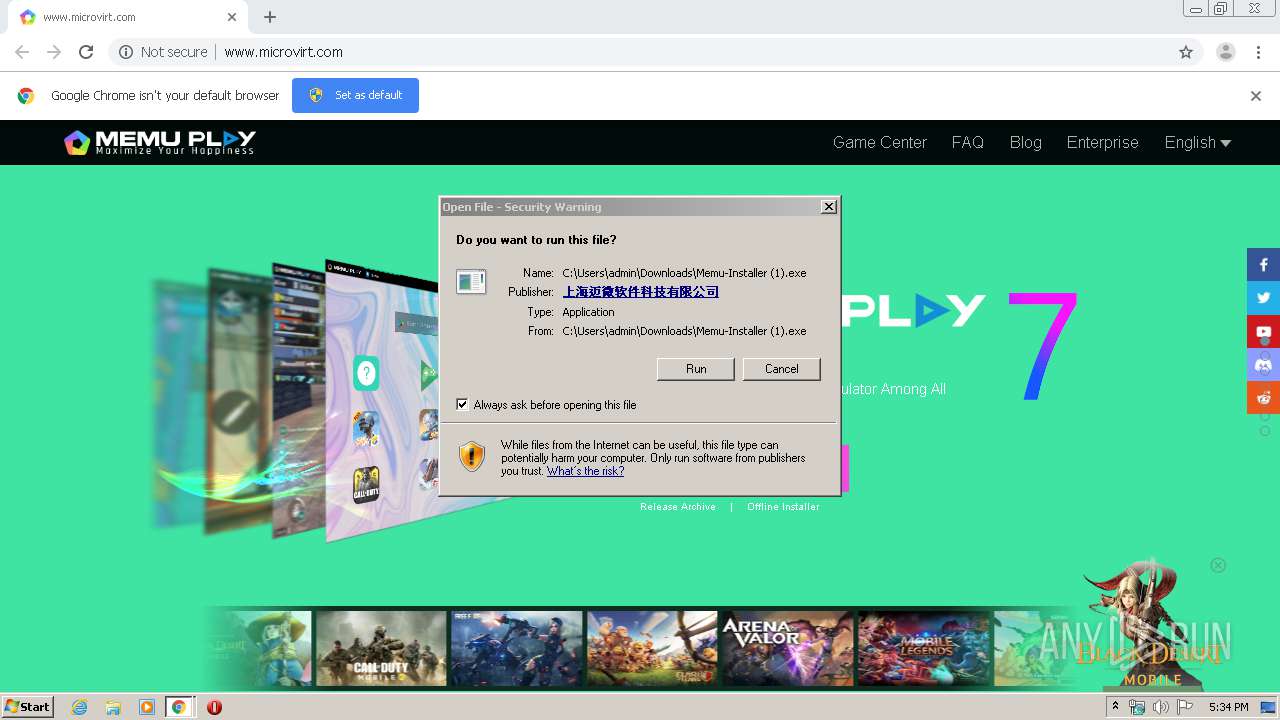Viewport: 1280px width, 720px height.
Task: Click the MEmu Play logo
Action: 159,142
